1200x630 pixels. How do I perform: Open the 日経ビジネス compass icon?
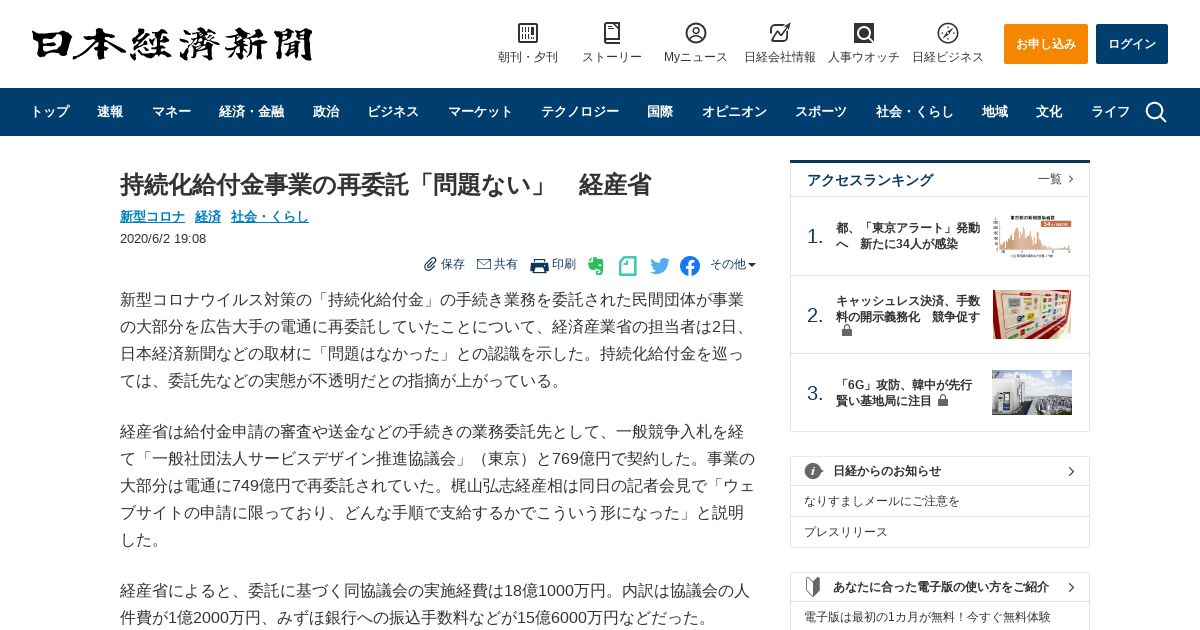point(948,33)
